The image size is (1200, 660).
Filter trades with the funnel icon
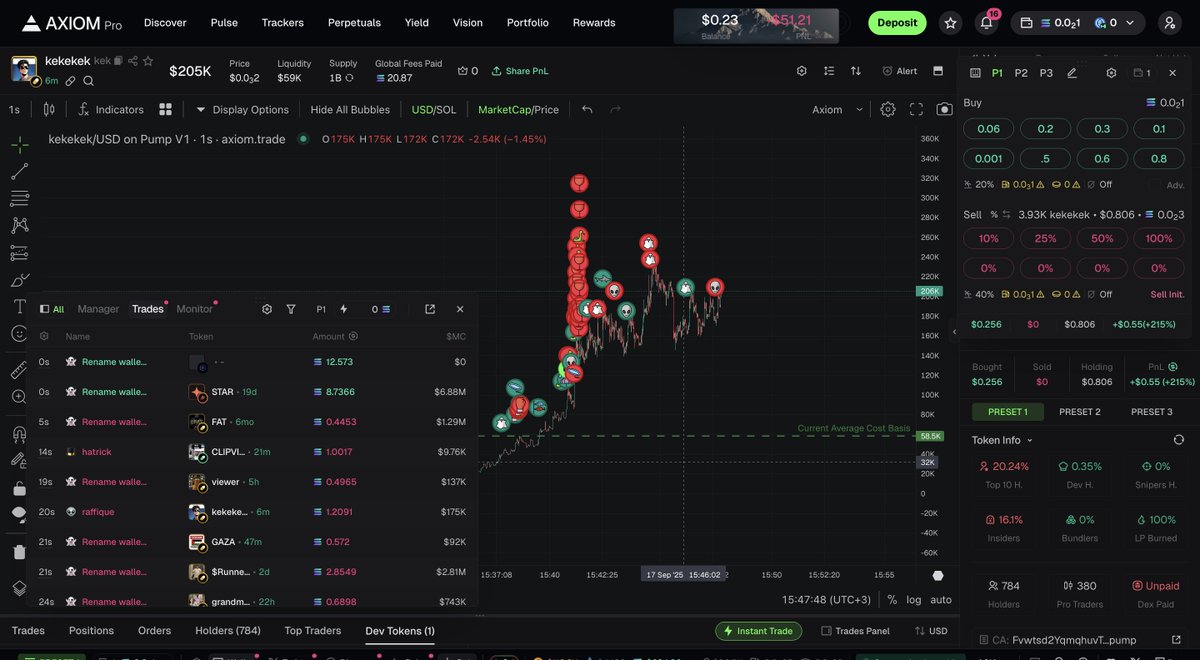pos(291,309)
